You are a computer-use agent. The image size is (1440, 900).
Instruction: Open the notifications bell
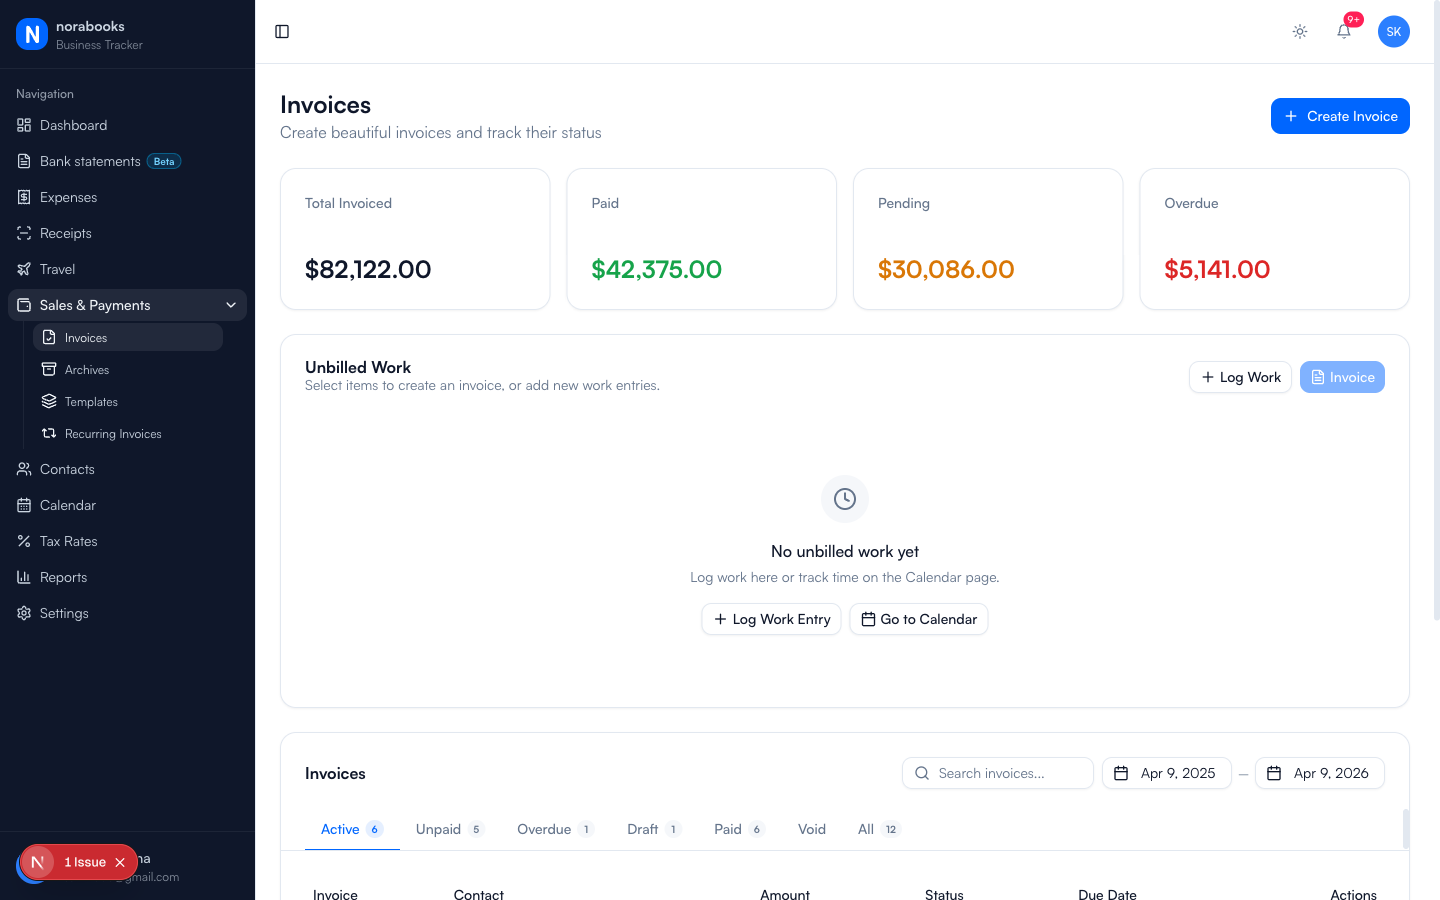tap(1343, 31)
